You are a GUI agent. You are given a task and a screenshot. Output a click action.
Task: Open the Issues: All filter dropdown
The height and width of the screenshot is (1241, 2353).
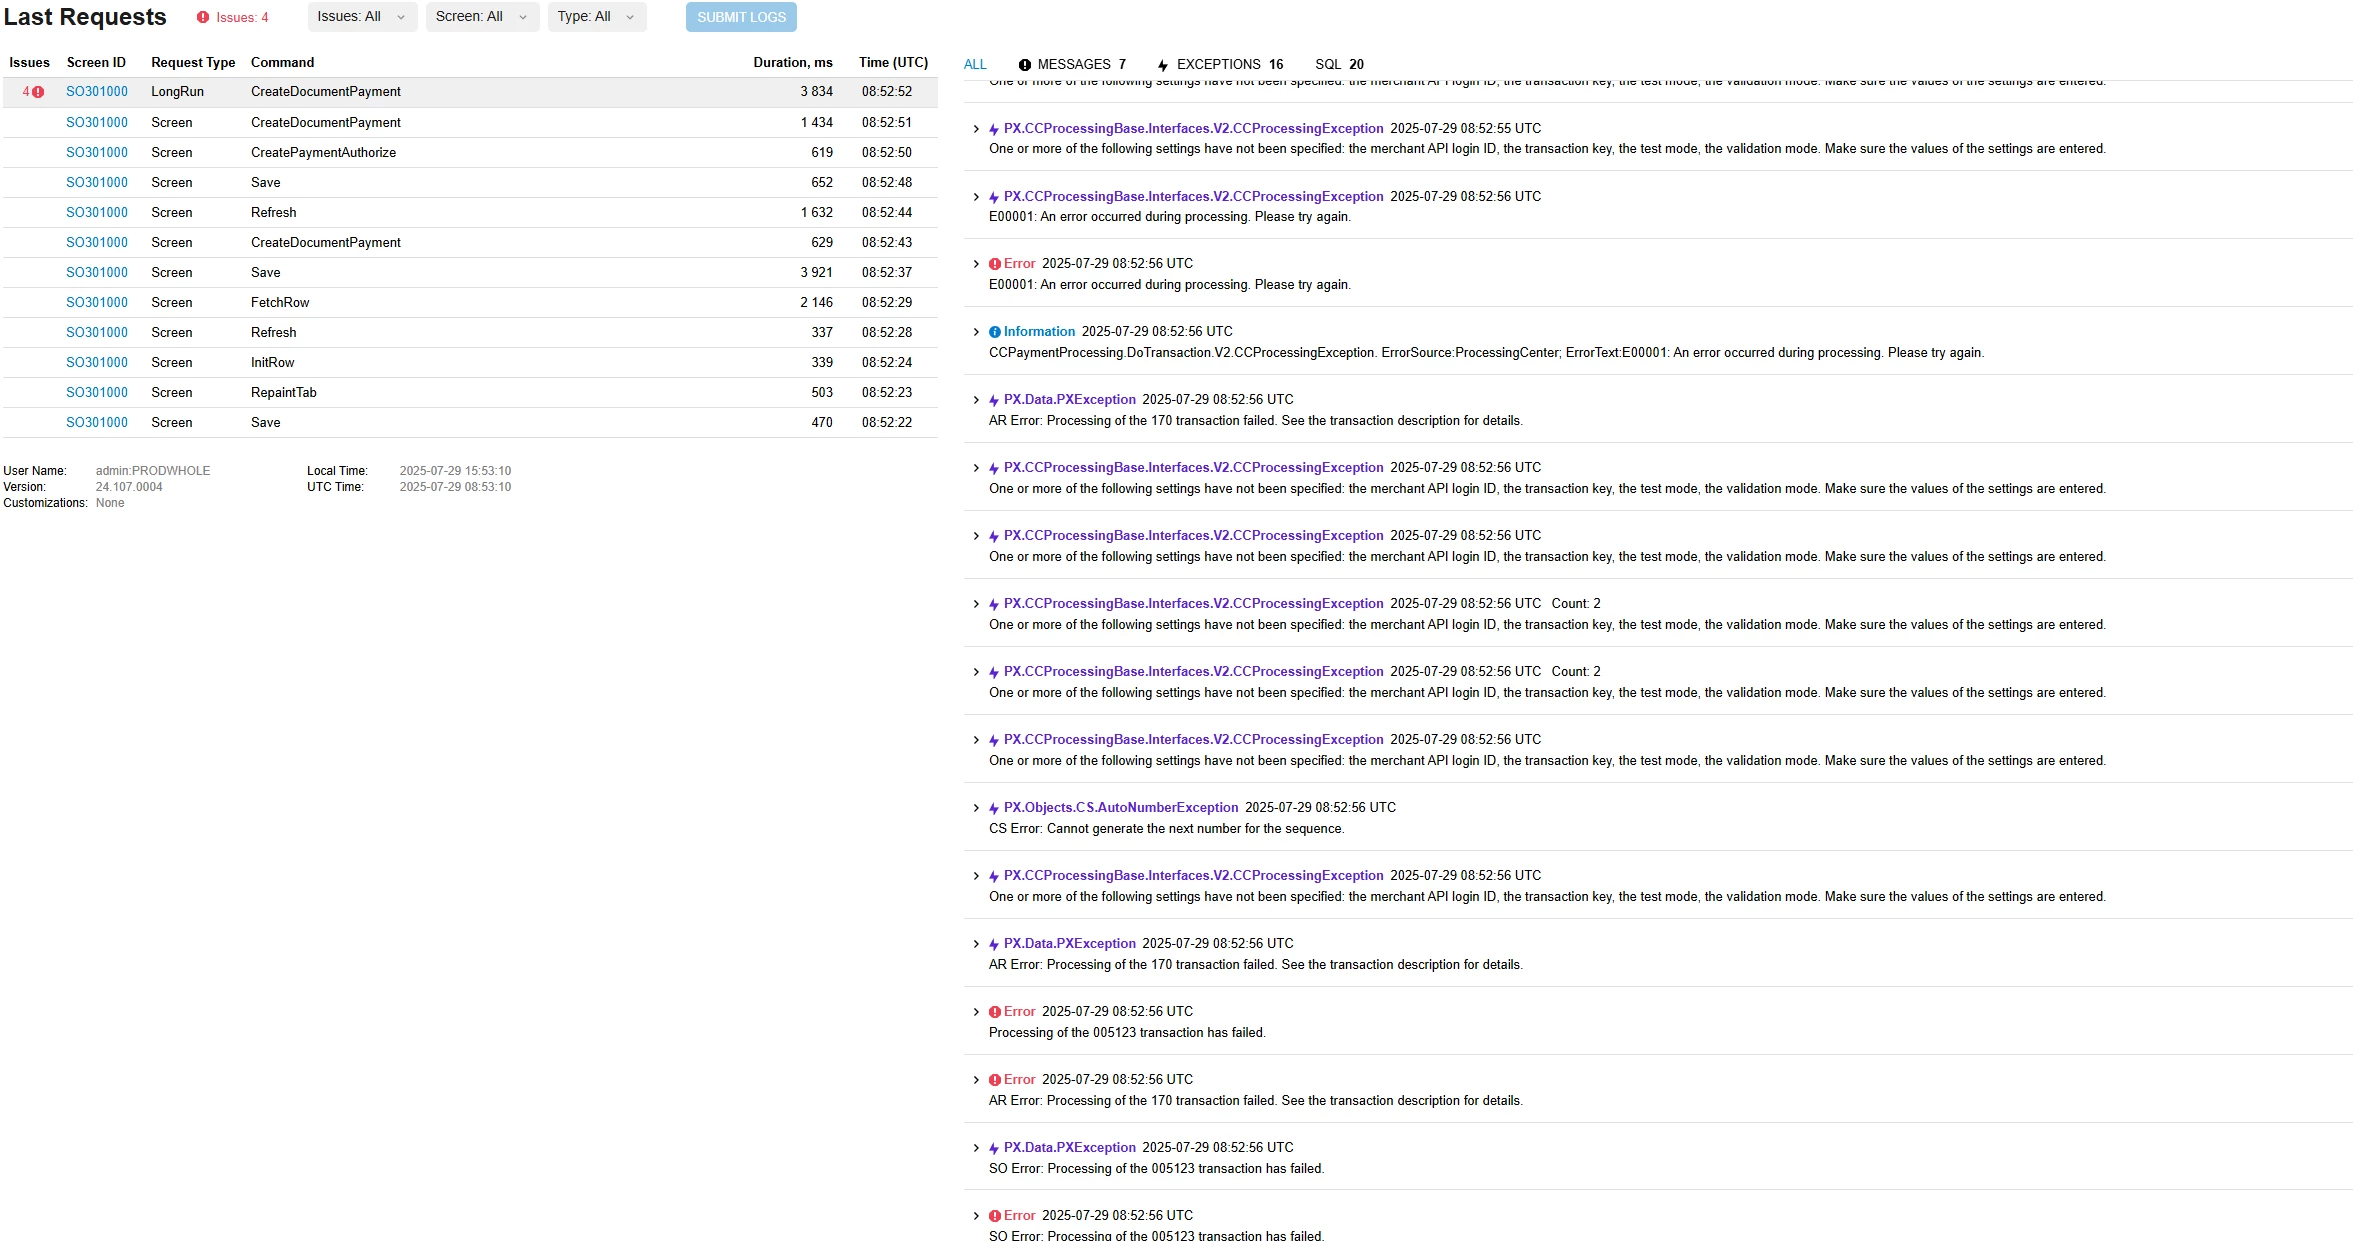(x=361, y=17)
